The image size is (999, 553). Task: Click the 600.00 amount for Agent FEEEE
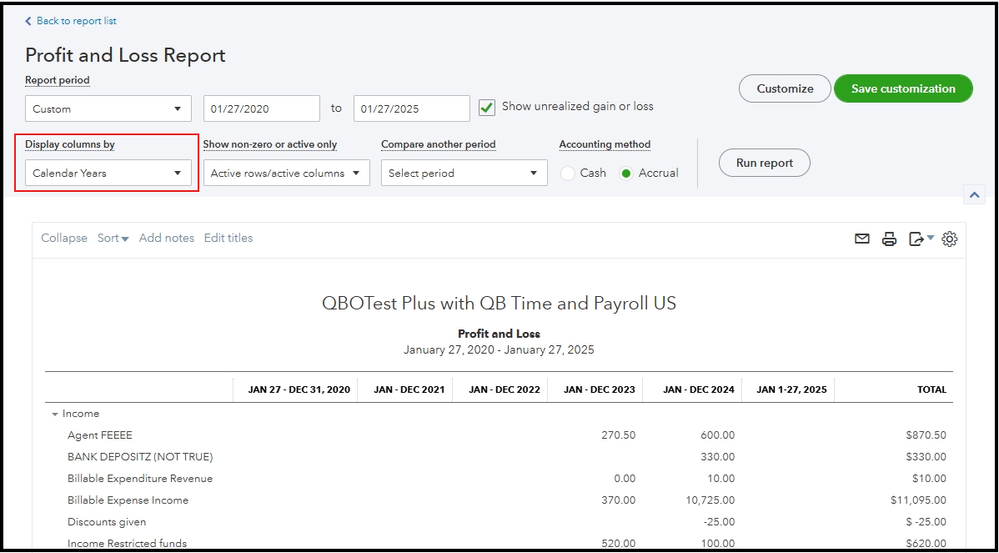coord(717,435)
